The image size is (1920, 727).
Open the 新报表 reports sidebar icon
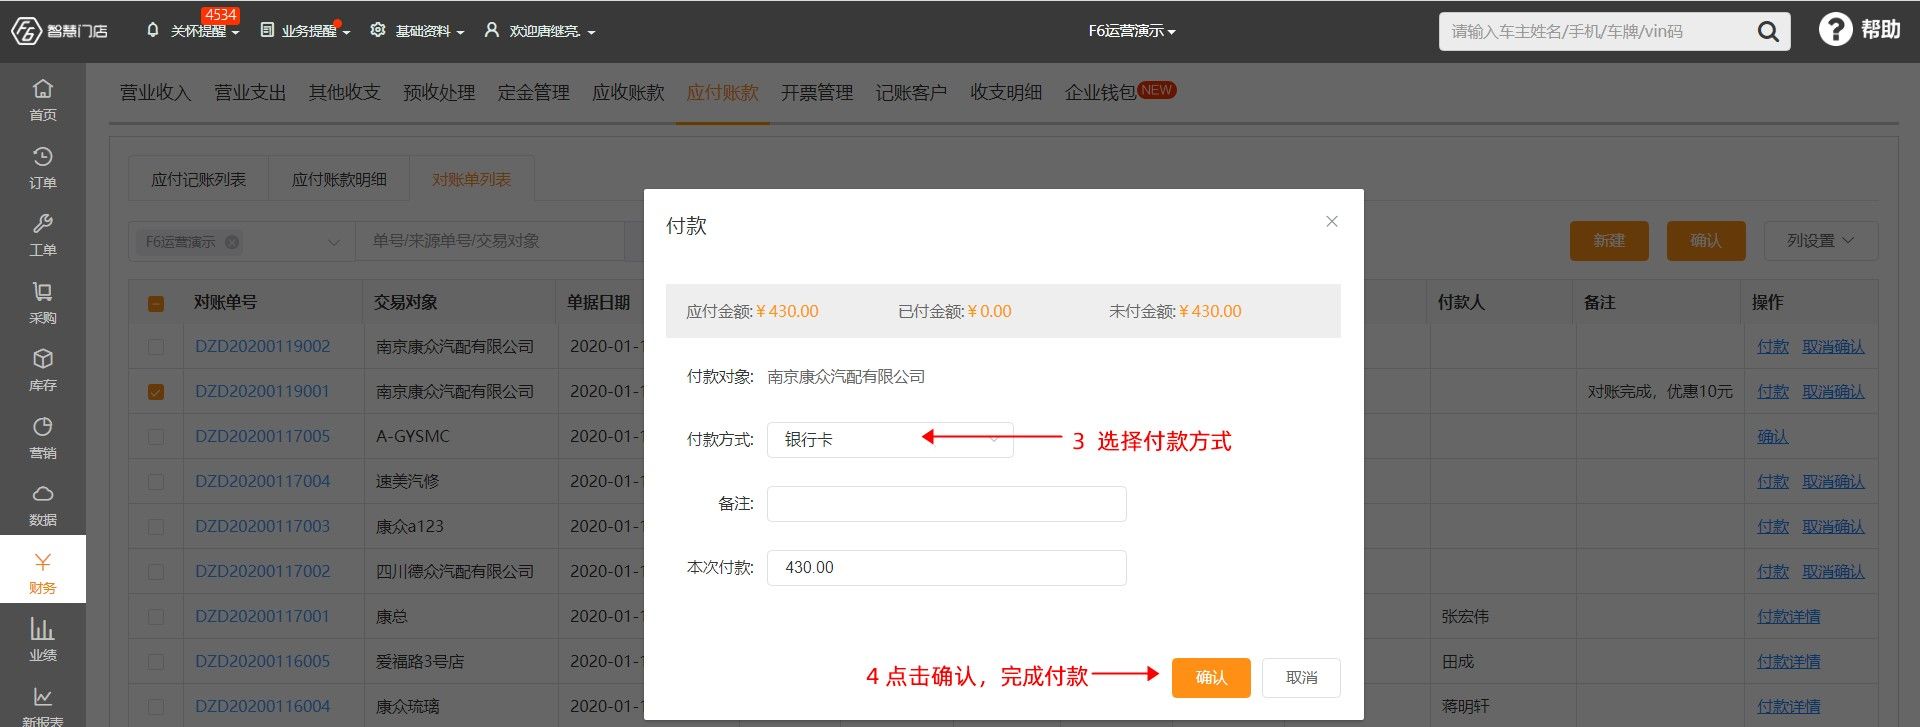click(42, 705)
